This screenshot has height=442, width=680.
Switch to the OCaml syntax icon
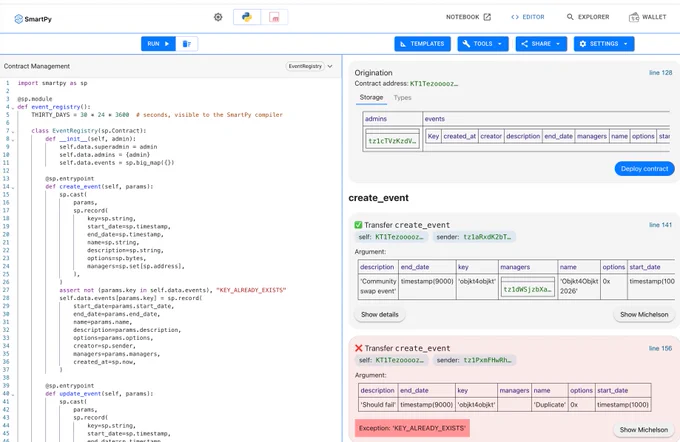274,17
